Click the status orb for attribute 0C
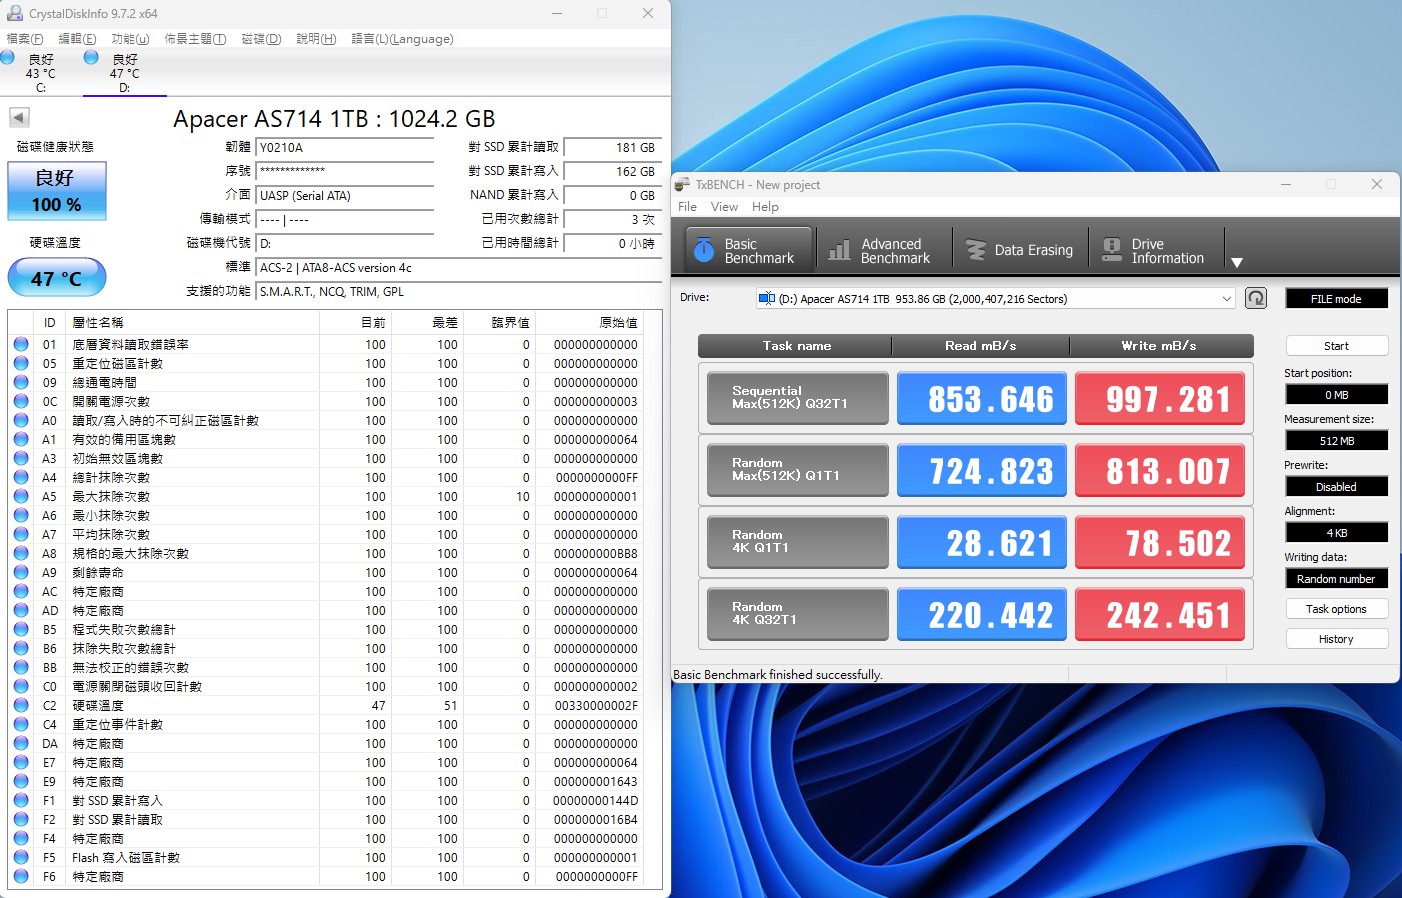 (x=21, y=401)
